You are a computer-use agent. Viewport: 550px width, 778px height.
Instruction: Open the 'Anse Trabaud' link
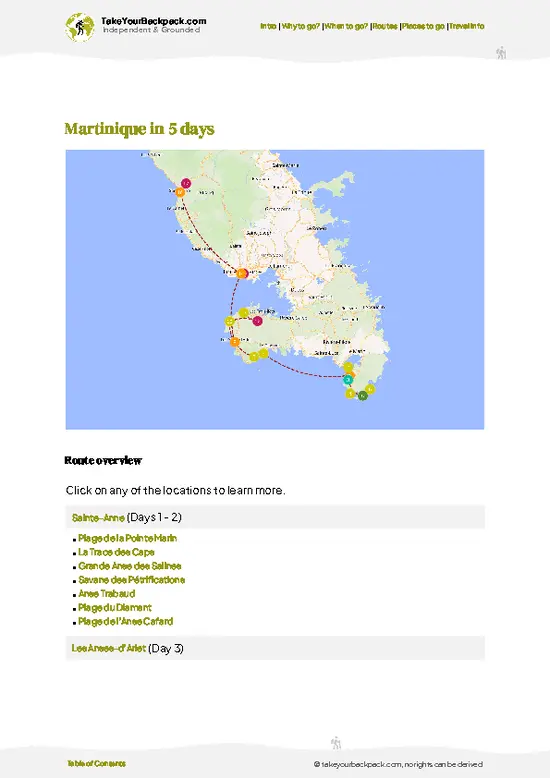[106, 594]
